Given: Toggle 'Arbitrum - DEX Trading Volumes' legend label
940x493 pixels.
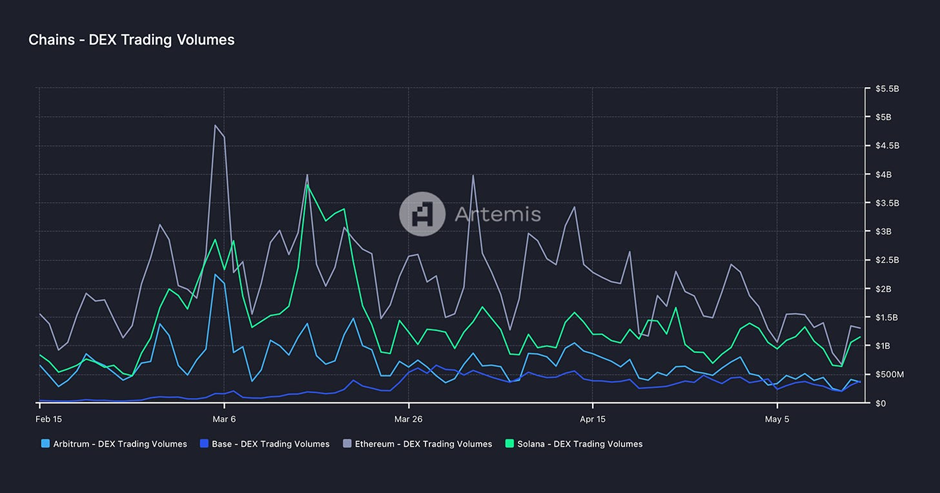Looking at the screenshot, I should [x=120, y=443].
